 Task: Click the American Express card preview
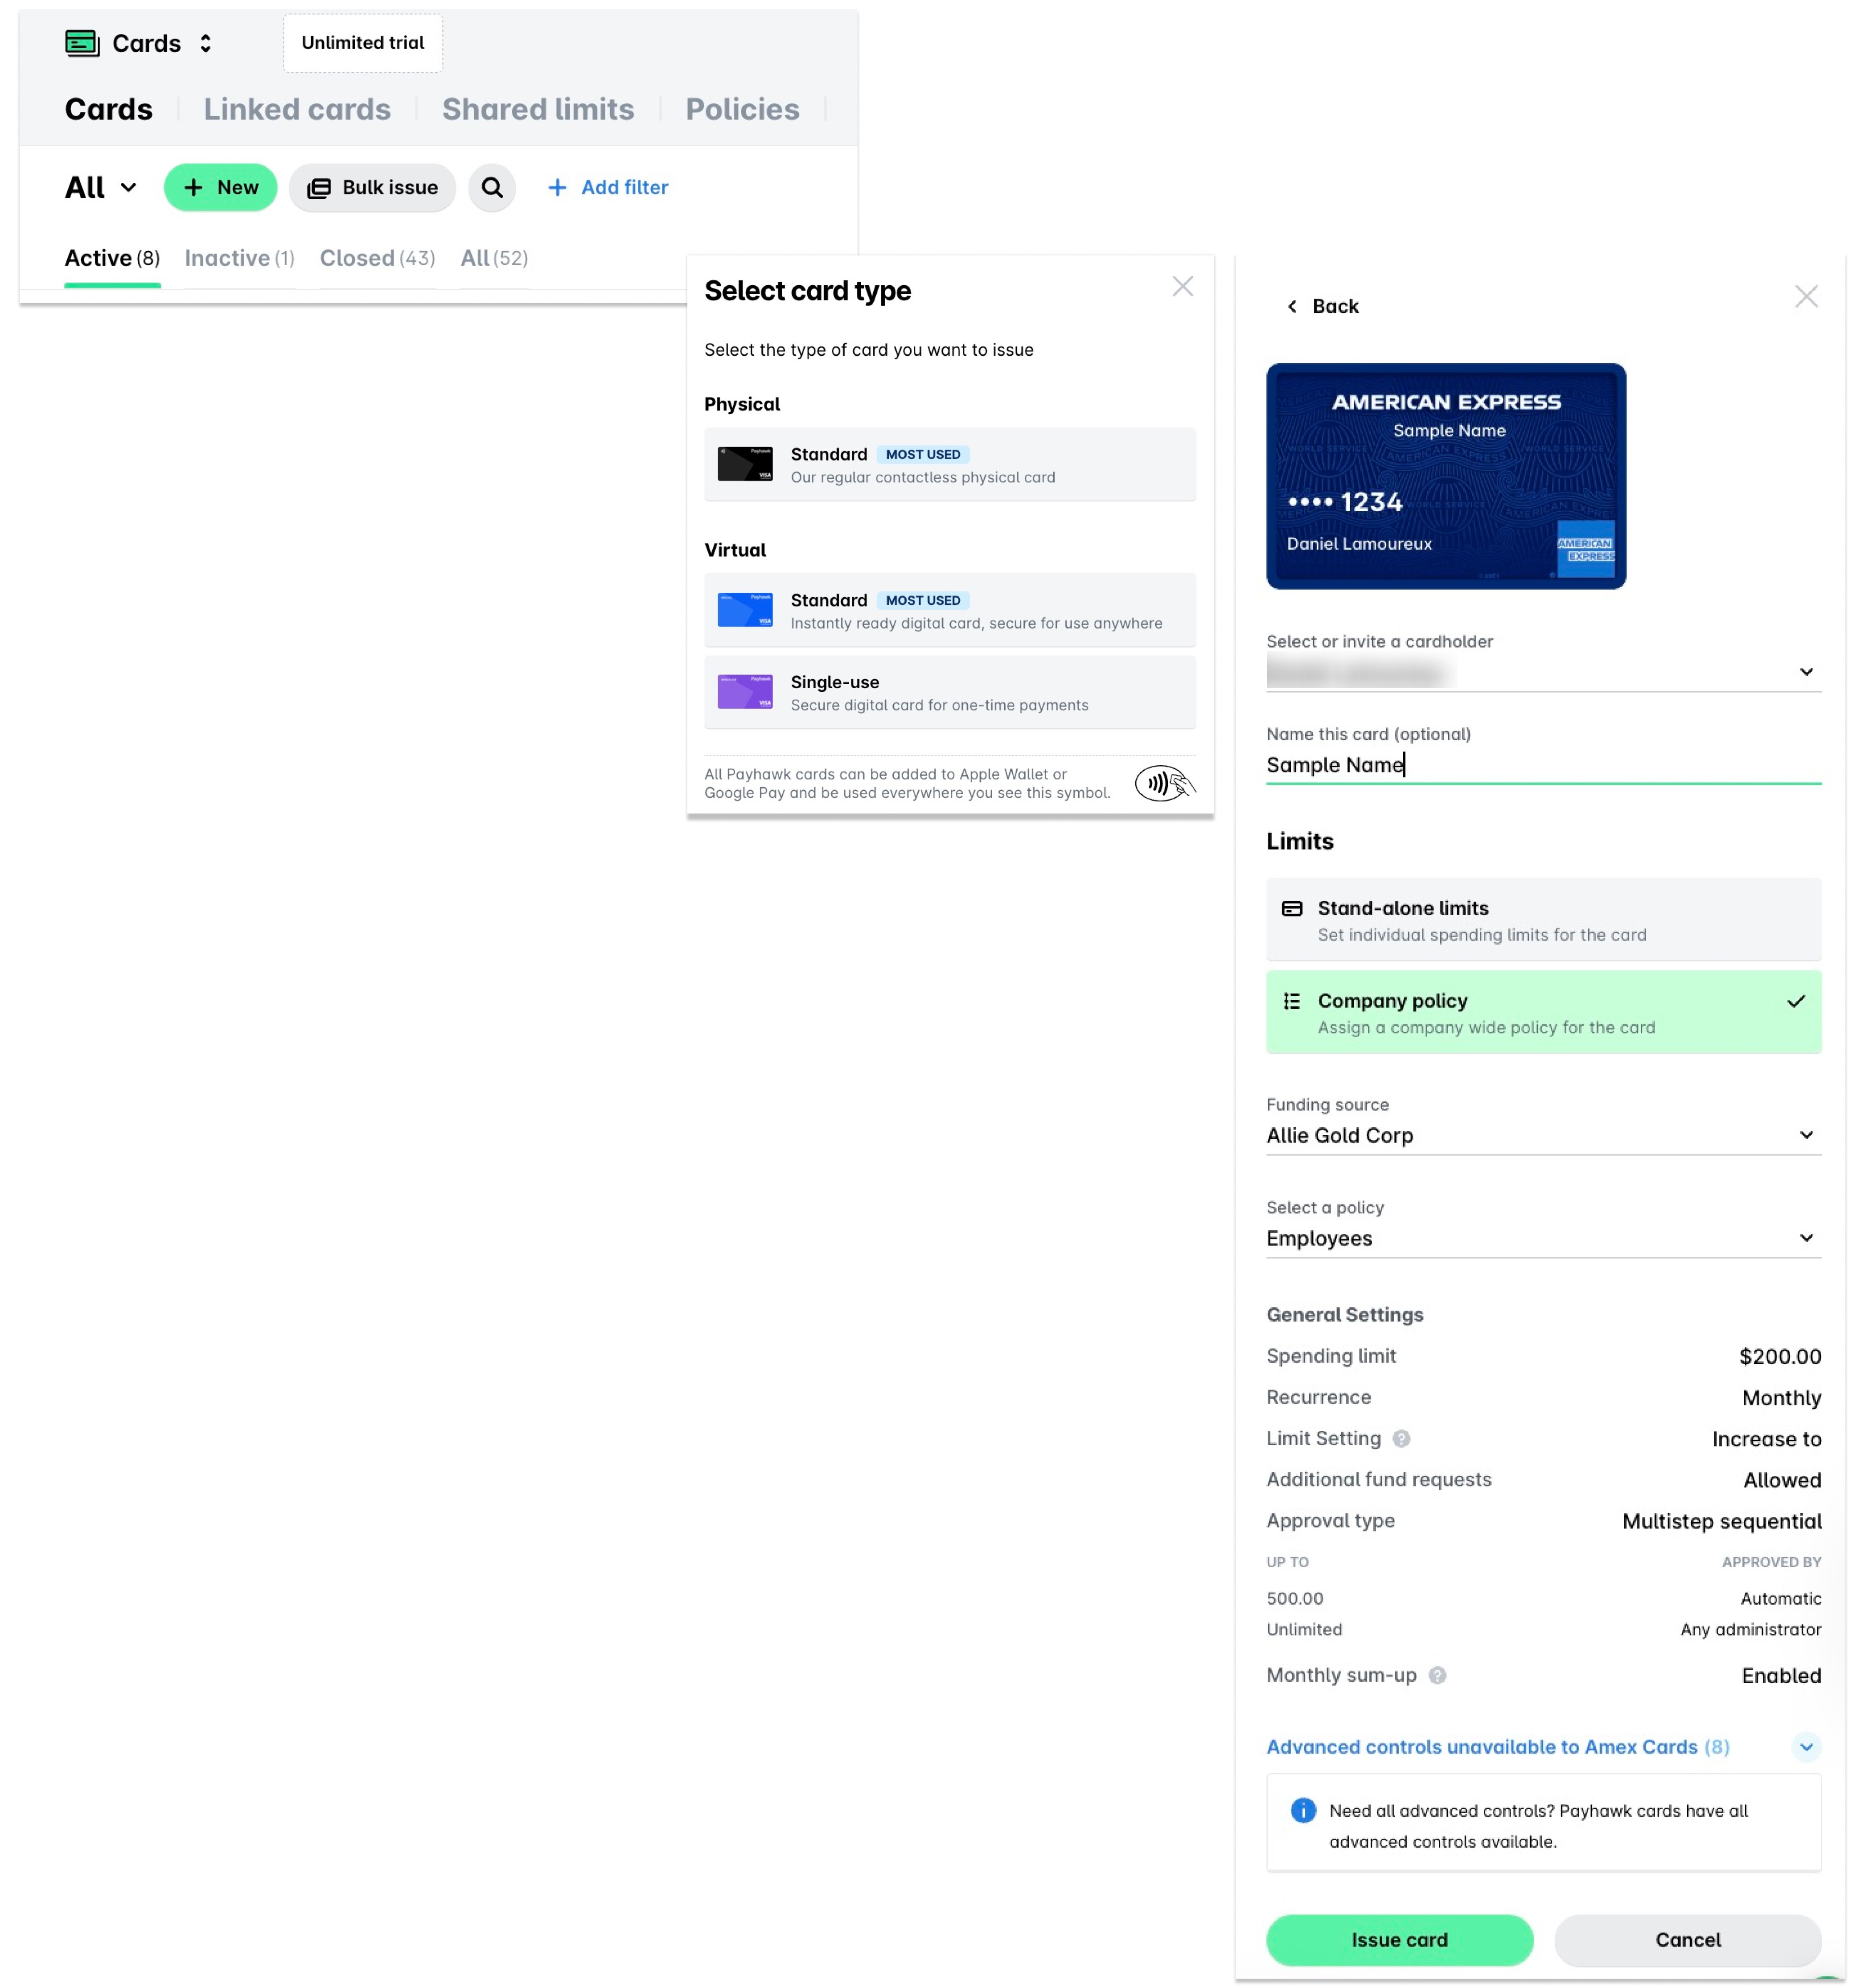click(1445, 476)
